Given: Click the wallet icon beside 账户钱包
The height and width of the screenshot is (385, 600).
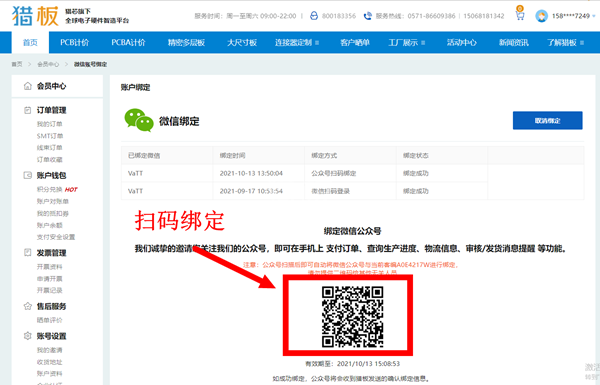Looking at the screenshot, I should click(28, 175).
